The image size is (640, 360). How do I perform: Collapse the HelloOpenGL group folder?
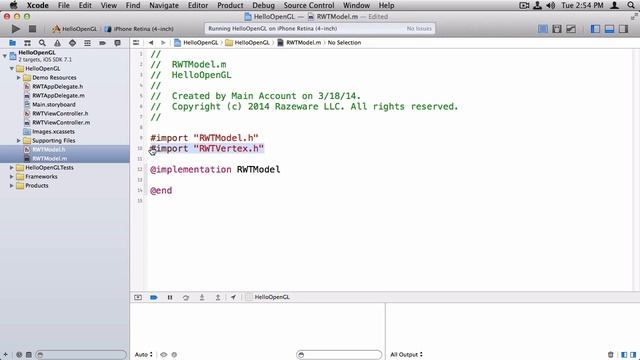(12, 69)
